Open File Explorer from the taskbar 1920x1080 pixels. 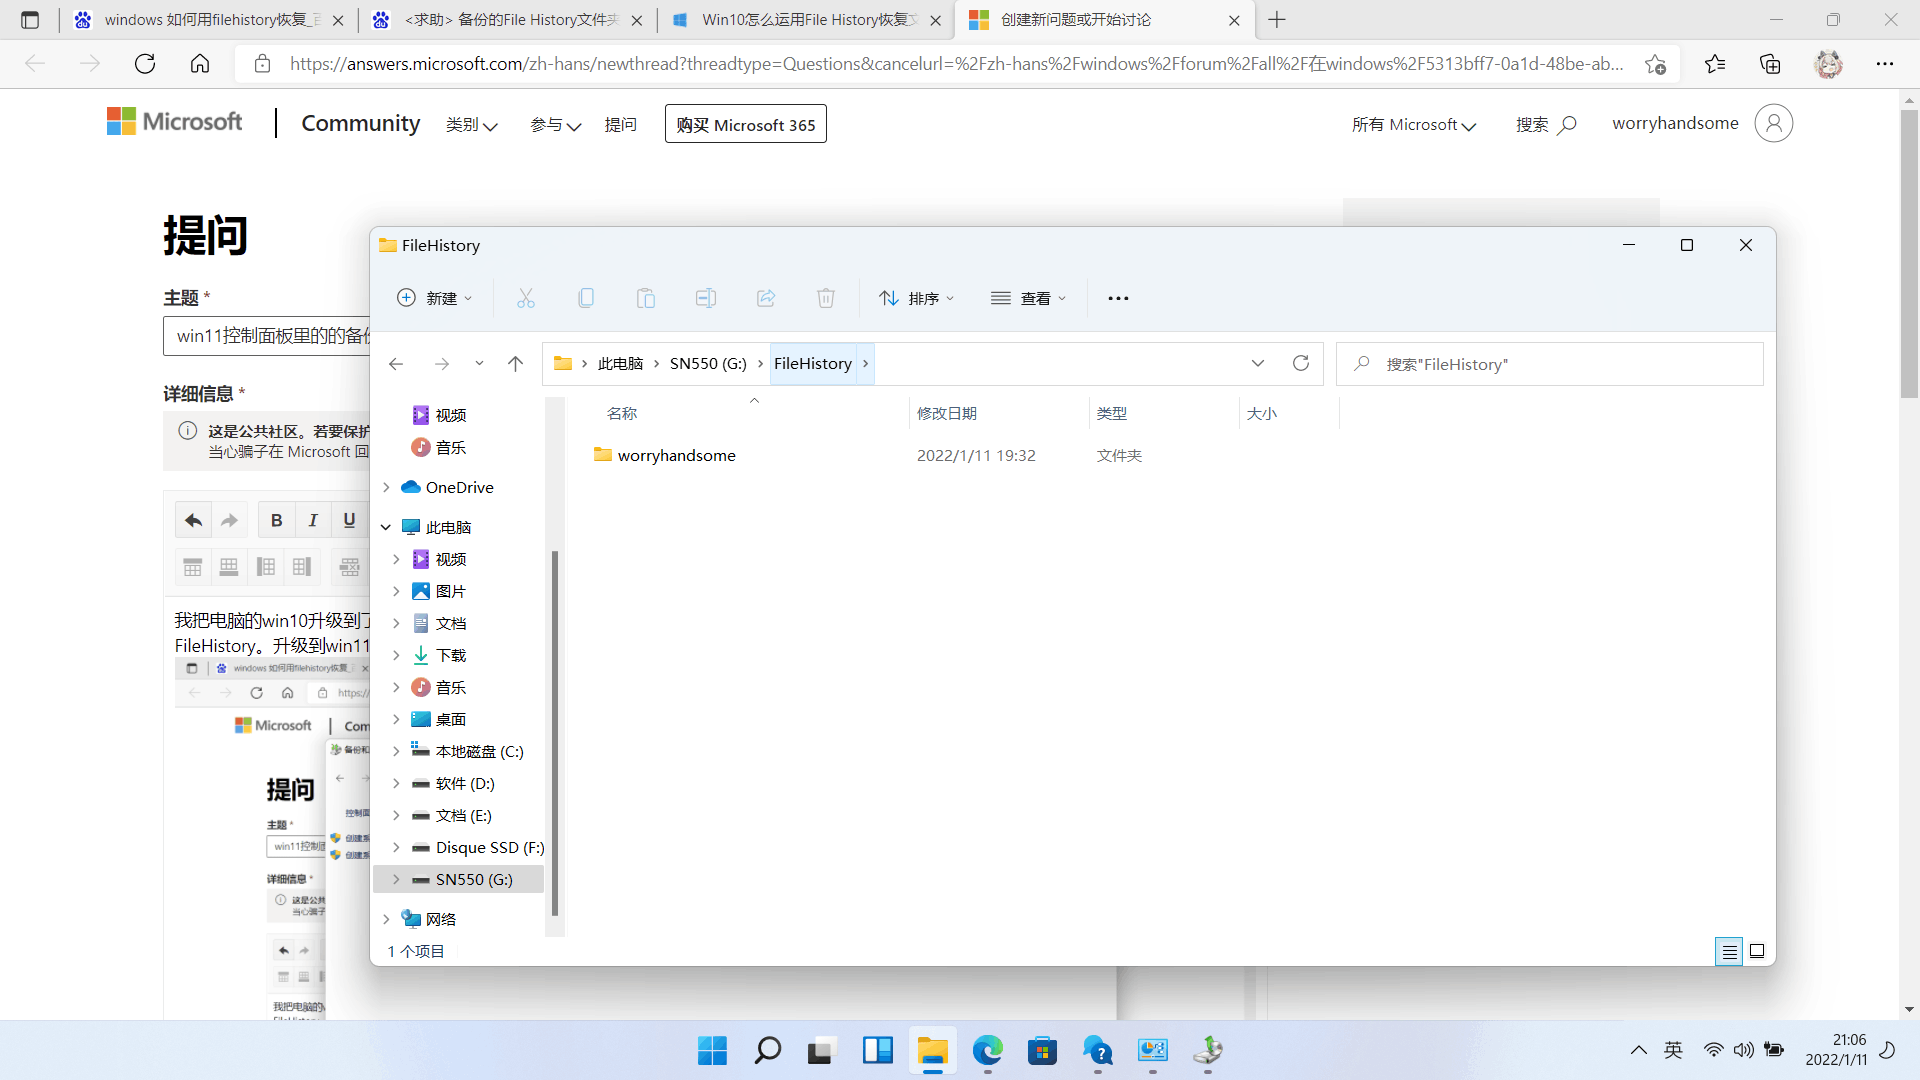(932, 1050)
